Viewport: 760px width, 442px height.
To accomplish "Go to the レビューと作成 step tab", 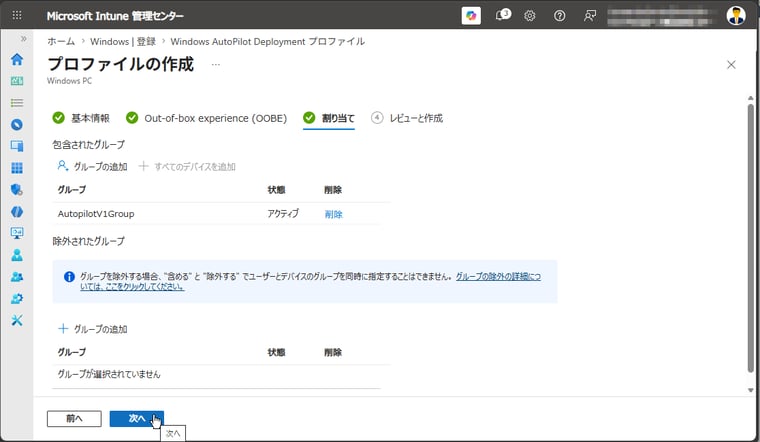I will (407, 118).
